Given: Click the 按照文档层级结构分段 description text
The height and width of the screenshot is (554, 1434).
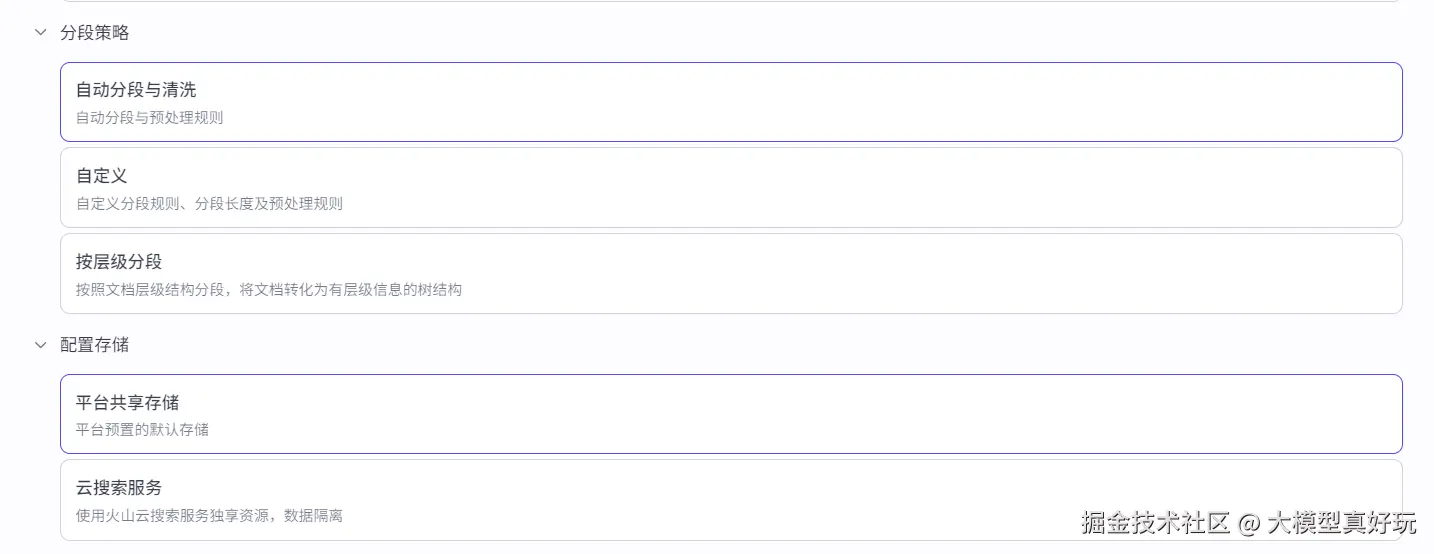Looking at the screenshot, I should point(268,290).
